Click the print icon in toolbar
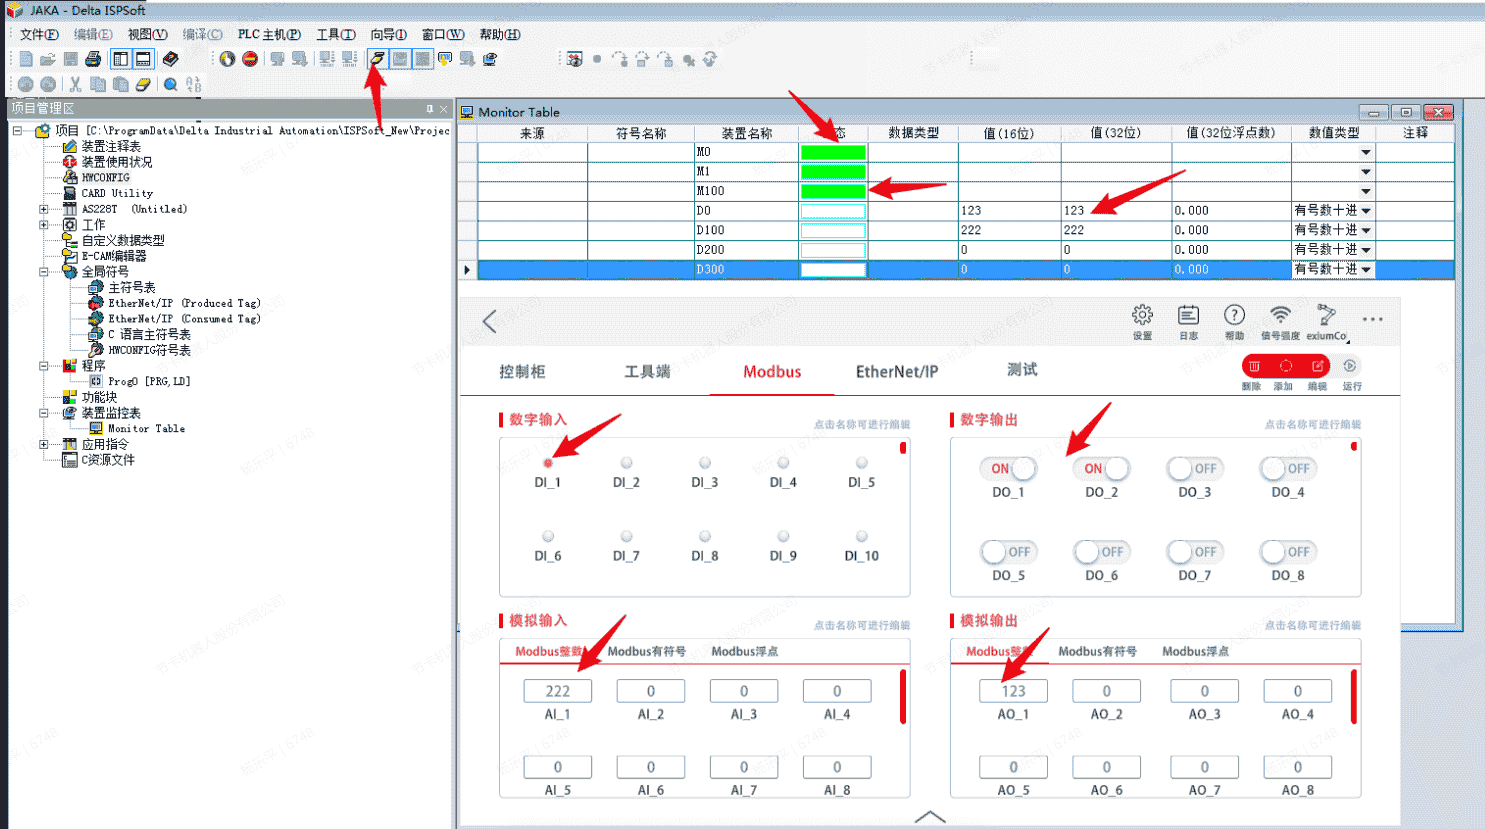 click(x=93, y=60)
